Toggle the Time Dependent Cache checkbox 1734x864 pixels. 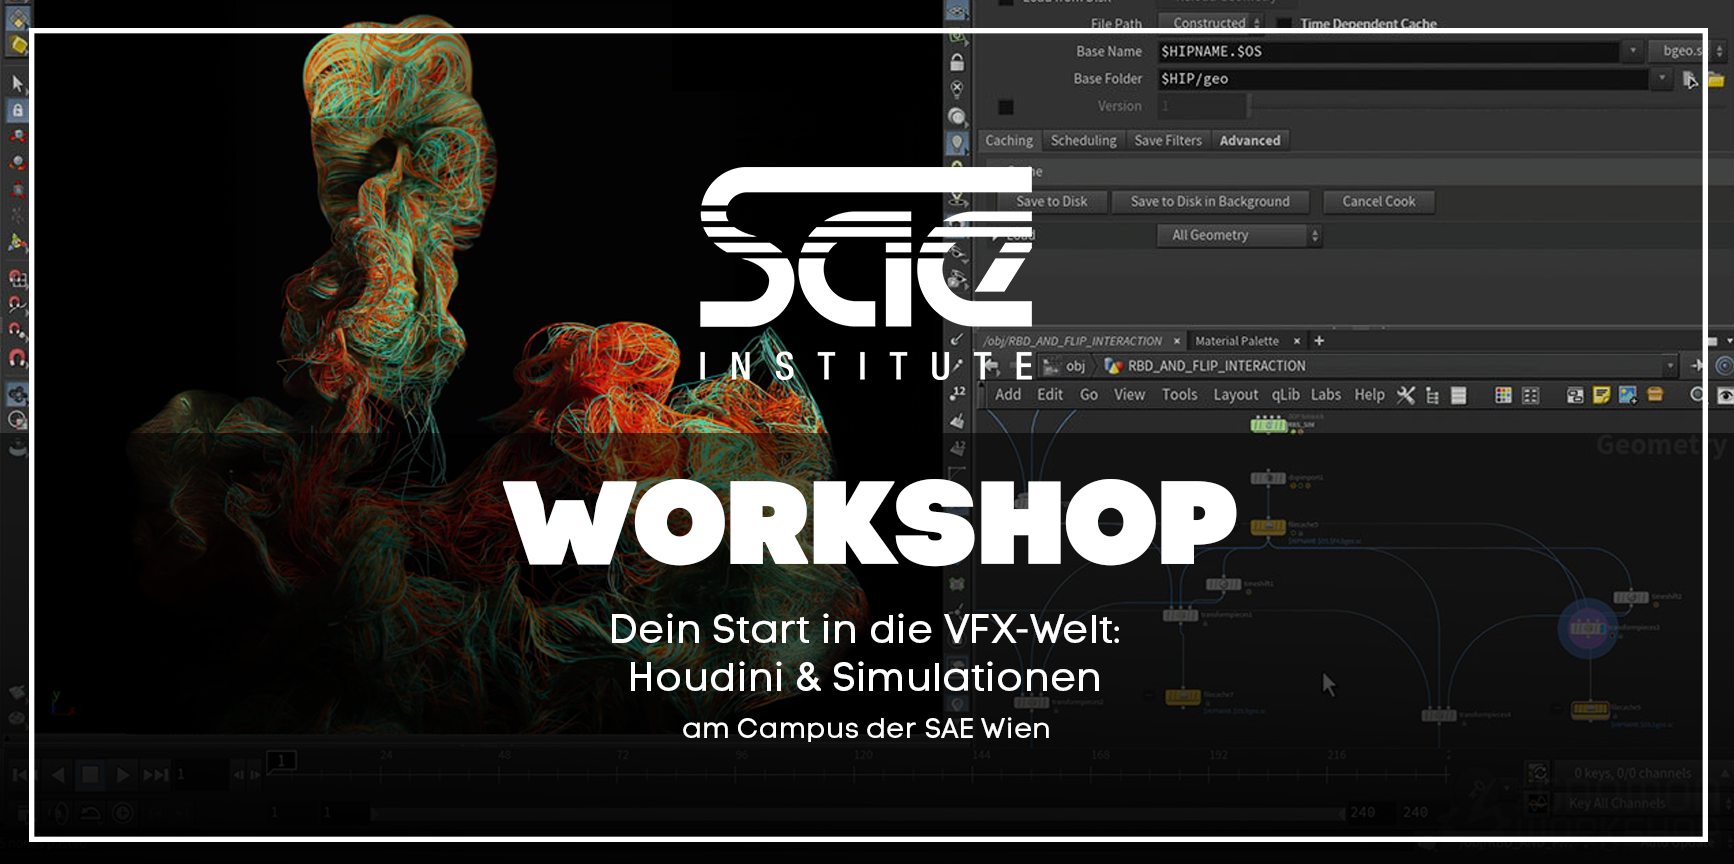1284,23
